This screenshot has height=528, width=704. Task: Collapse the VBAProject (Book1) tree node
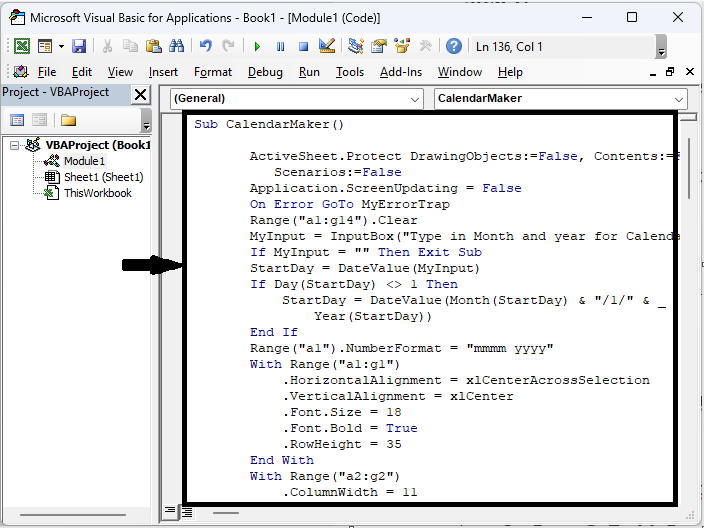[16, 145]
